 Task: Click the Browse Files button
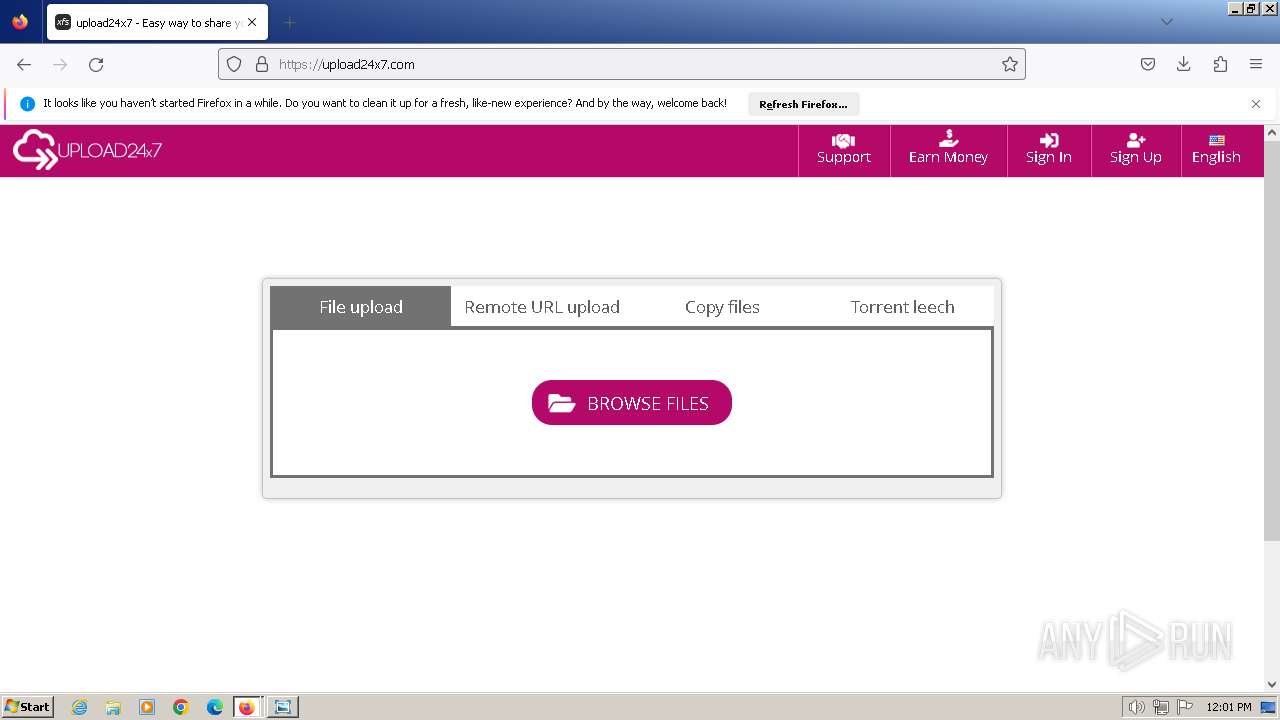pos(632,403)
